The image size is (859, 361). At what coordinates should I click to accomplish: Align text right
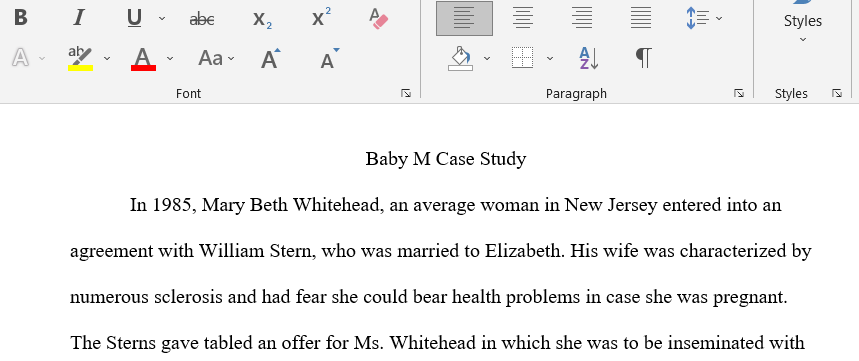(582, 18)
